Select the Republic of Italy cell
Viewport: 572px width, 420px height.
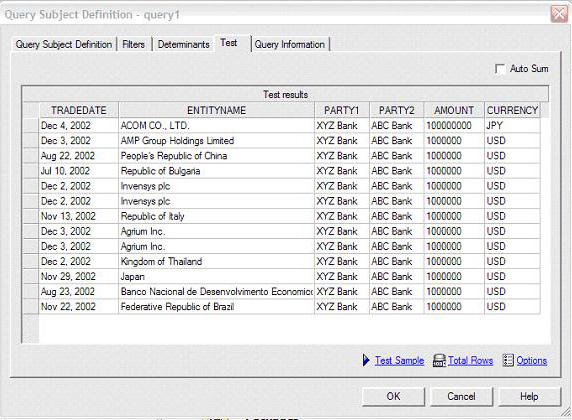pos(216,216)
